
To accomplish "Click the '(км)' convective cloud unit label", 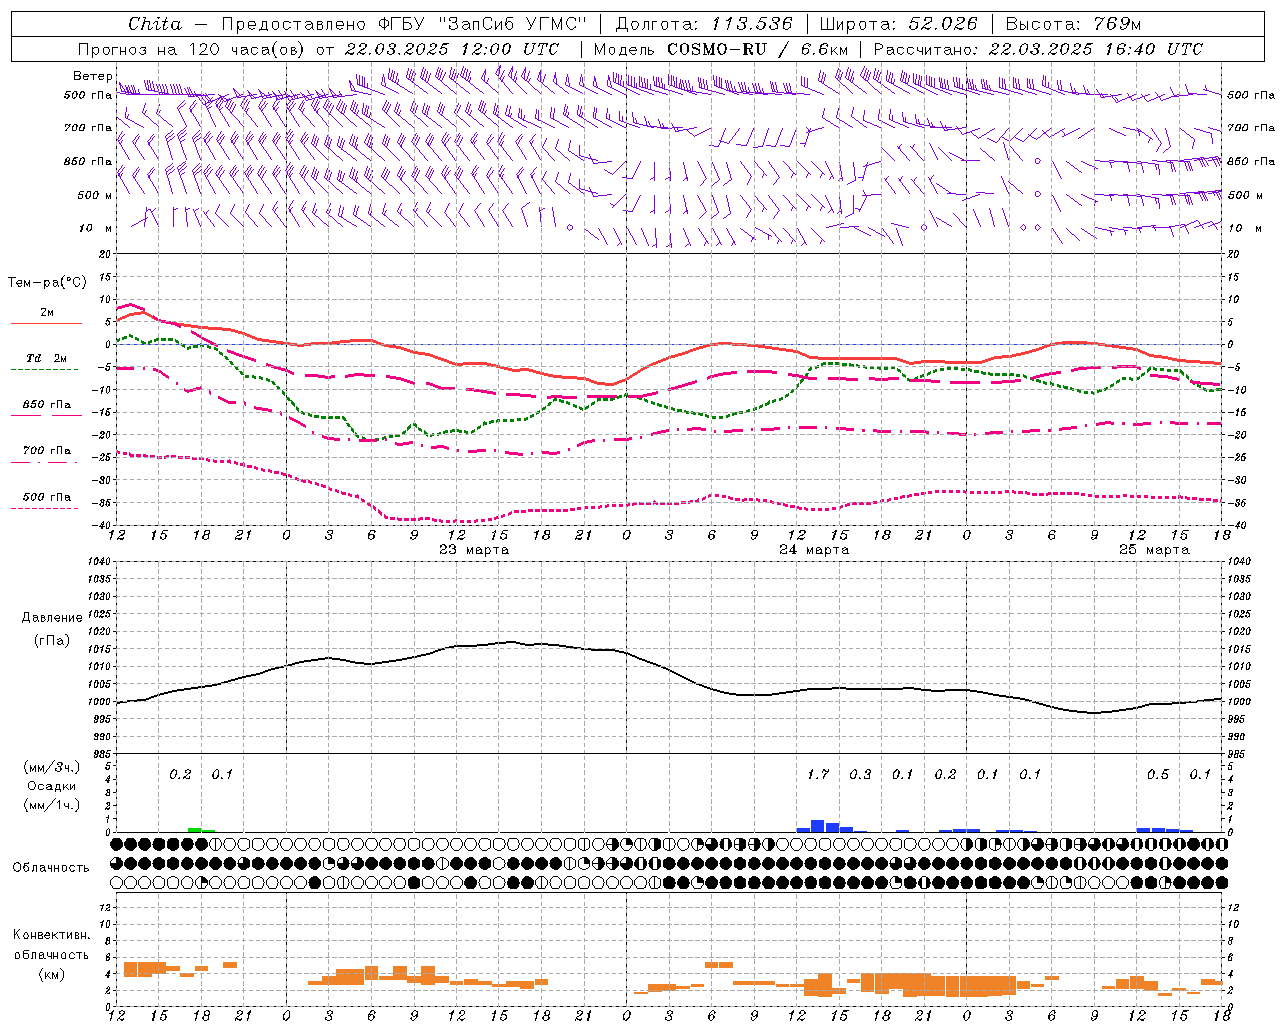I will (51, 974).
